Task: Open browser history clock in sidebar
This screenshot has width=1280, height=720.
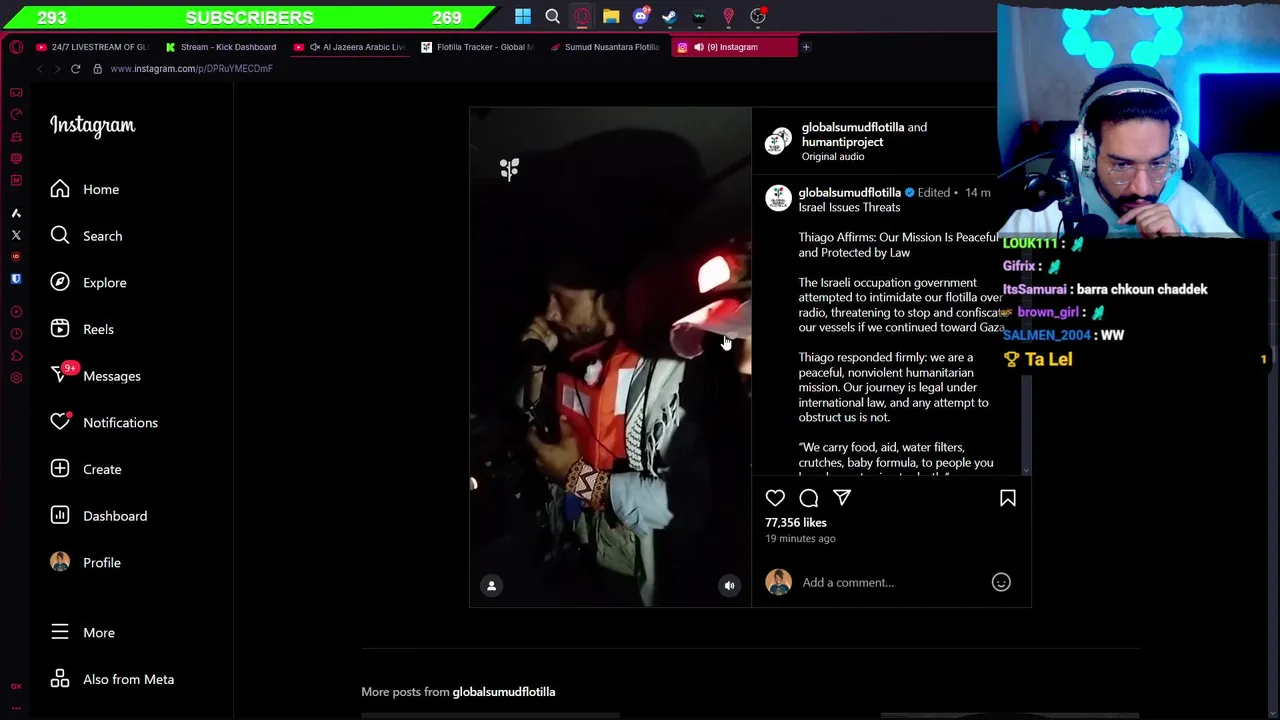Action: [16, 334]
